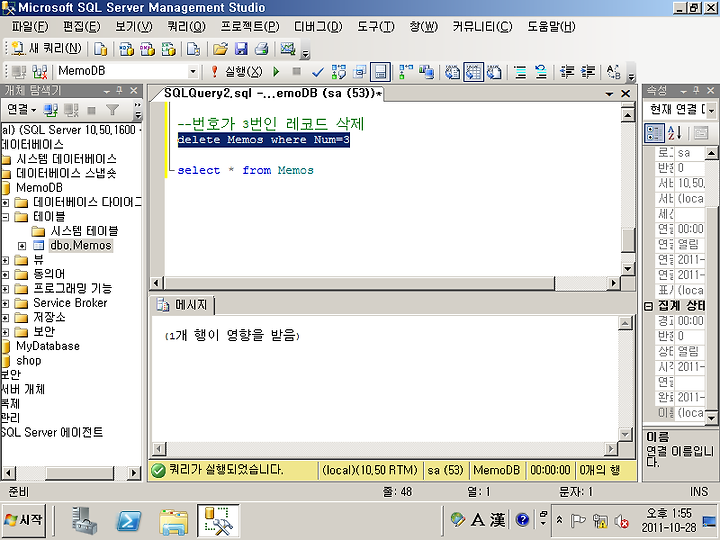The height and width of the screenshot is (540, 720).
Task: Select Results to Text icon
Action: click(453, 72)
